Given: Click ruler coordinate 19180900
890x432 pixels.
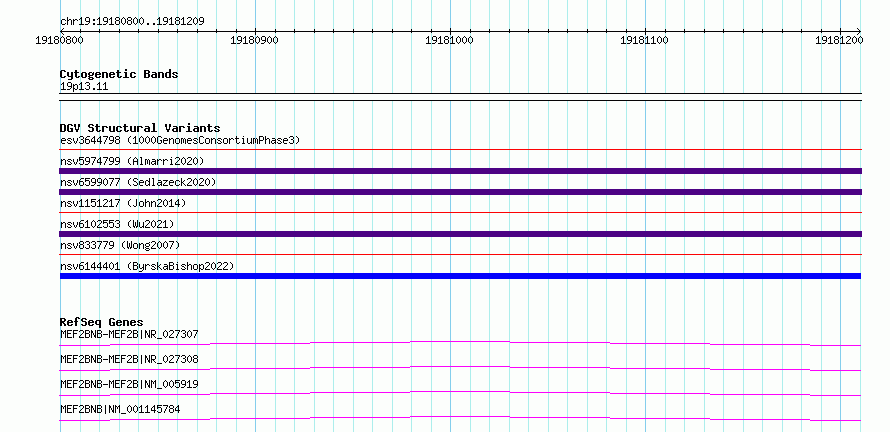Looking at the screenshot, I should pyautogui.click(x=254, y=41).
